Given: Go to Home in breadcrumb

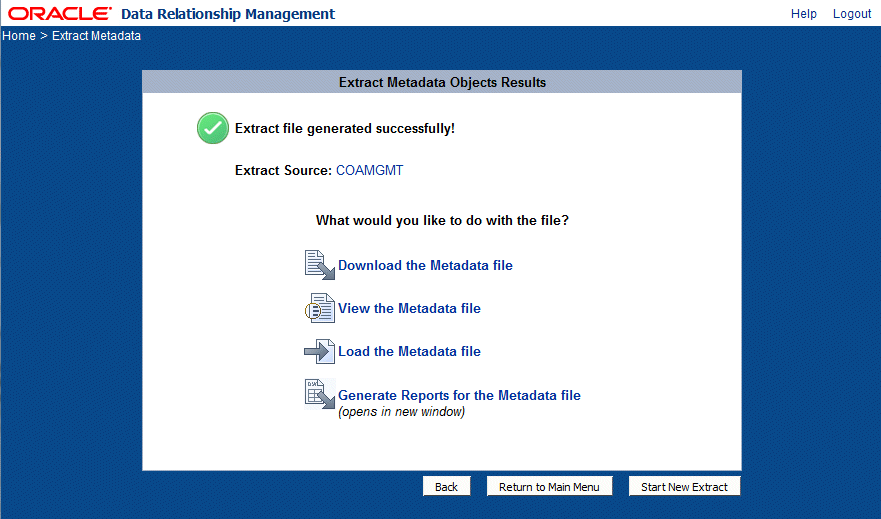Looking at the screenshot, I should tap(19, 35).
